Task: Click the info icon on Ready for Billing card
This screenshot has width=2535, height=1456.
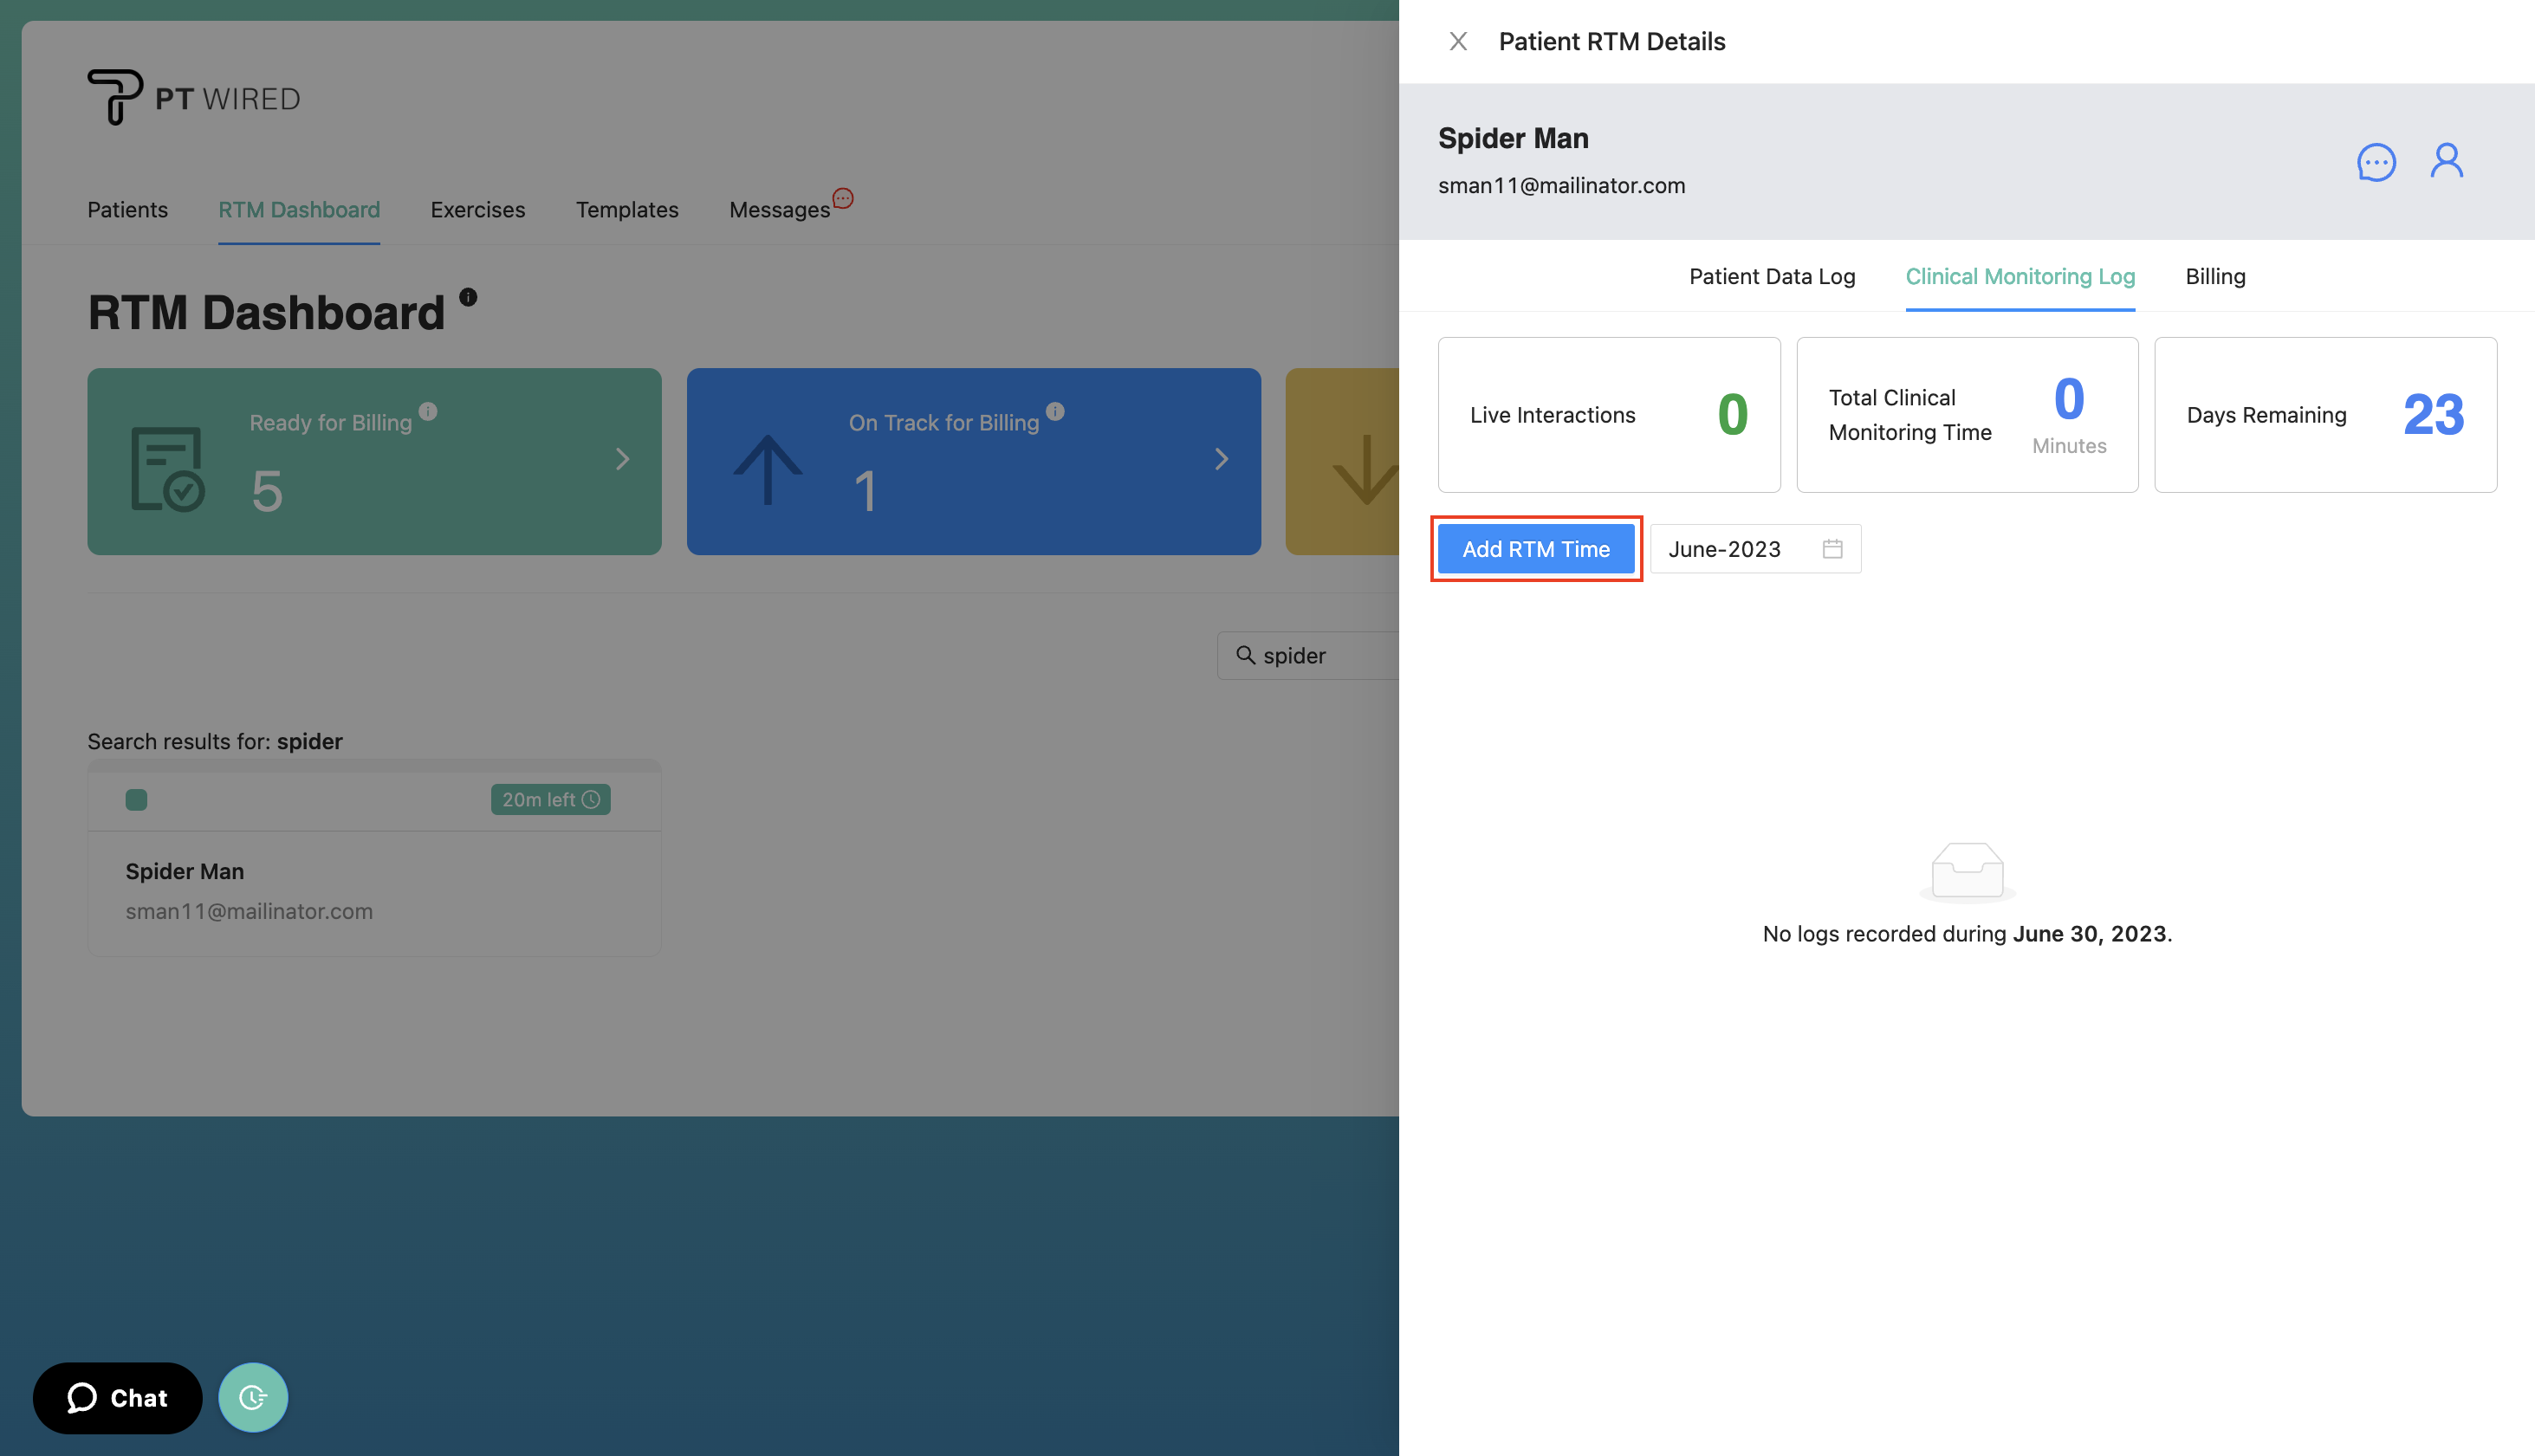Action: point(430,410)
